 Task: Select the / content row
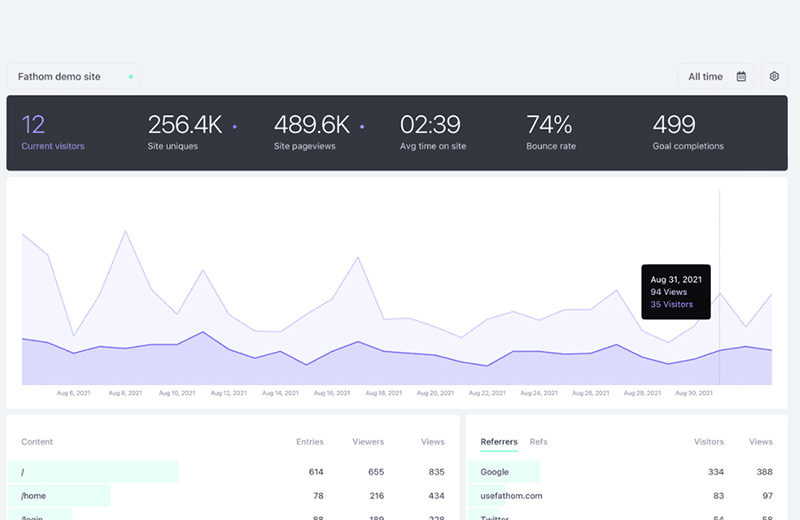[233, 472]
